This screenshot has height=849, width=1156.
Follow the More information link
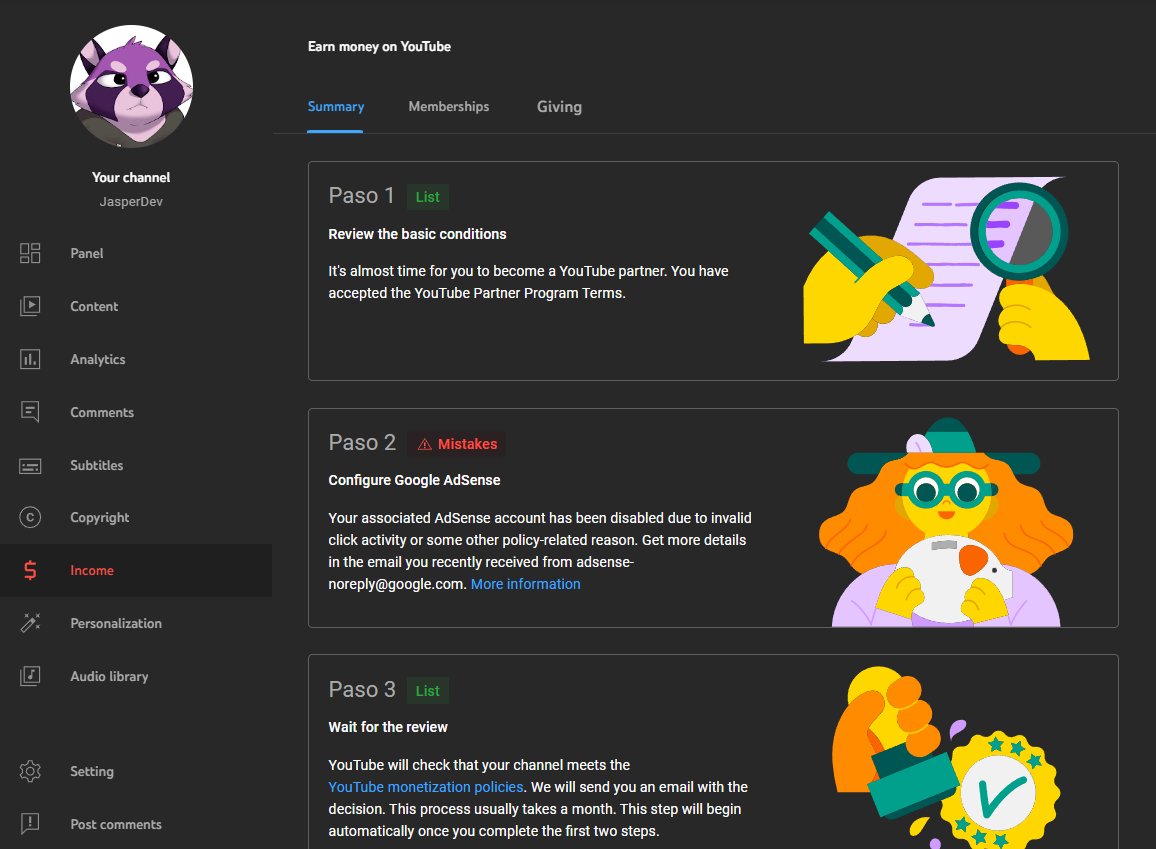526,584
